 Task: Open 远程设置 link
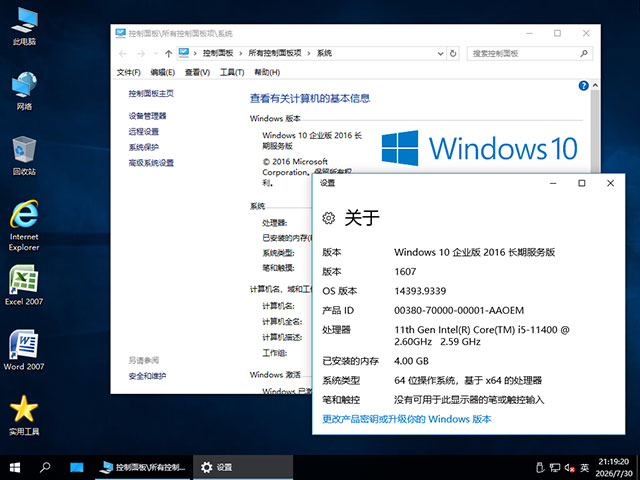coord(144,131)
